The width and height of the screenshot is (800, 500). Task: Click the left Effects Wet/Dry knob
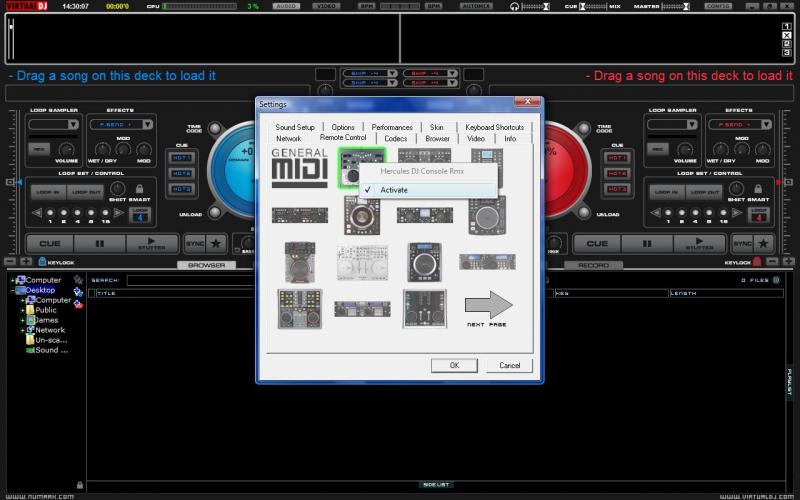pyautogui.click(x=102, y=149)
